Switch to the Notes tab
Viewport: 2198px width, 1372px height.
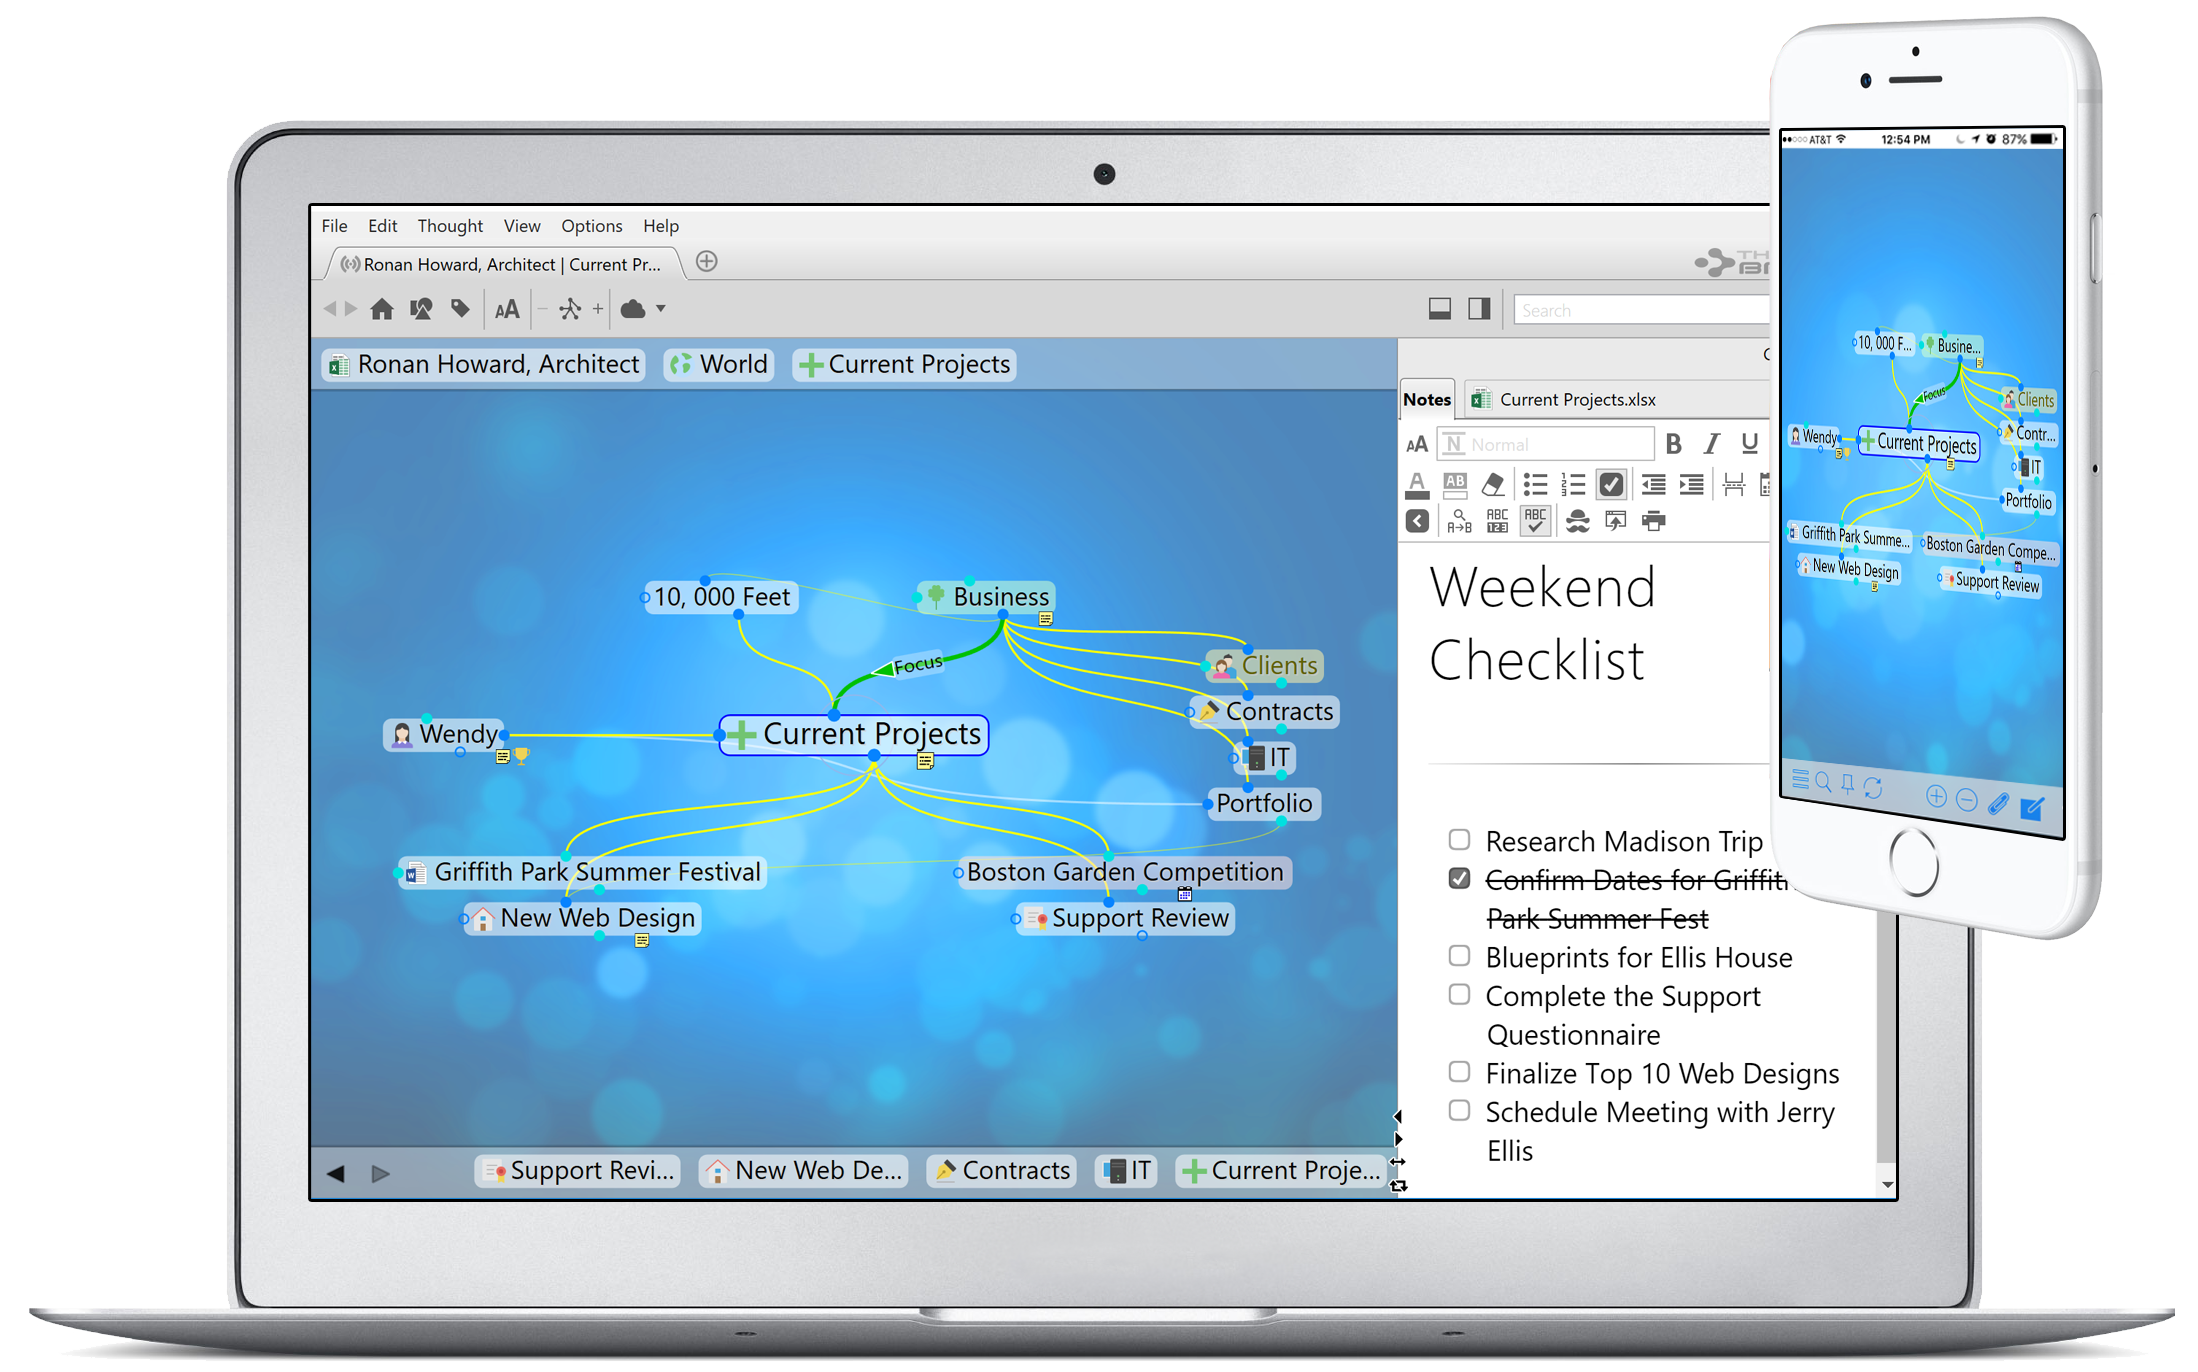1424,397
